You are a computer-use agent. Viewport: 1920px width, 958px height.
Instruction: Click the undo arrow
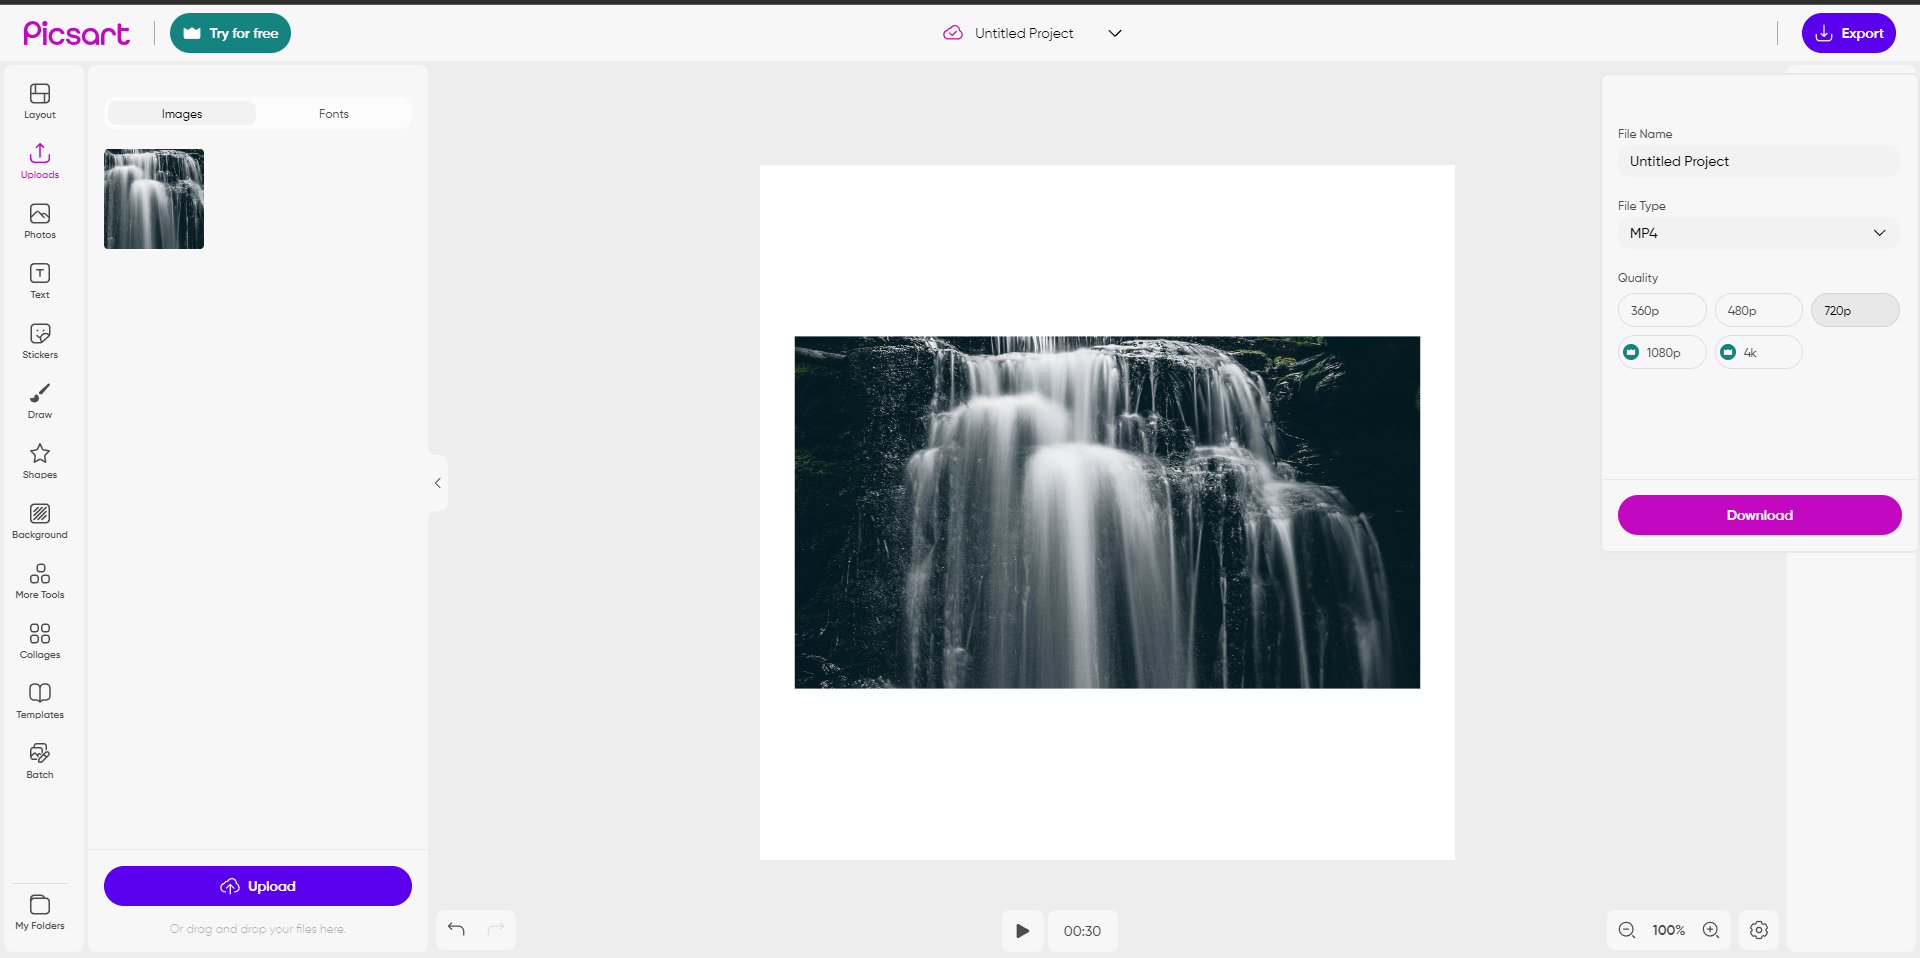(457, 929)
